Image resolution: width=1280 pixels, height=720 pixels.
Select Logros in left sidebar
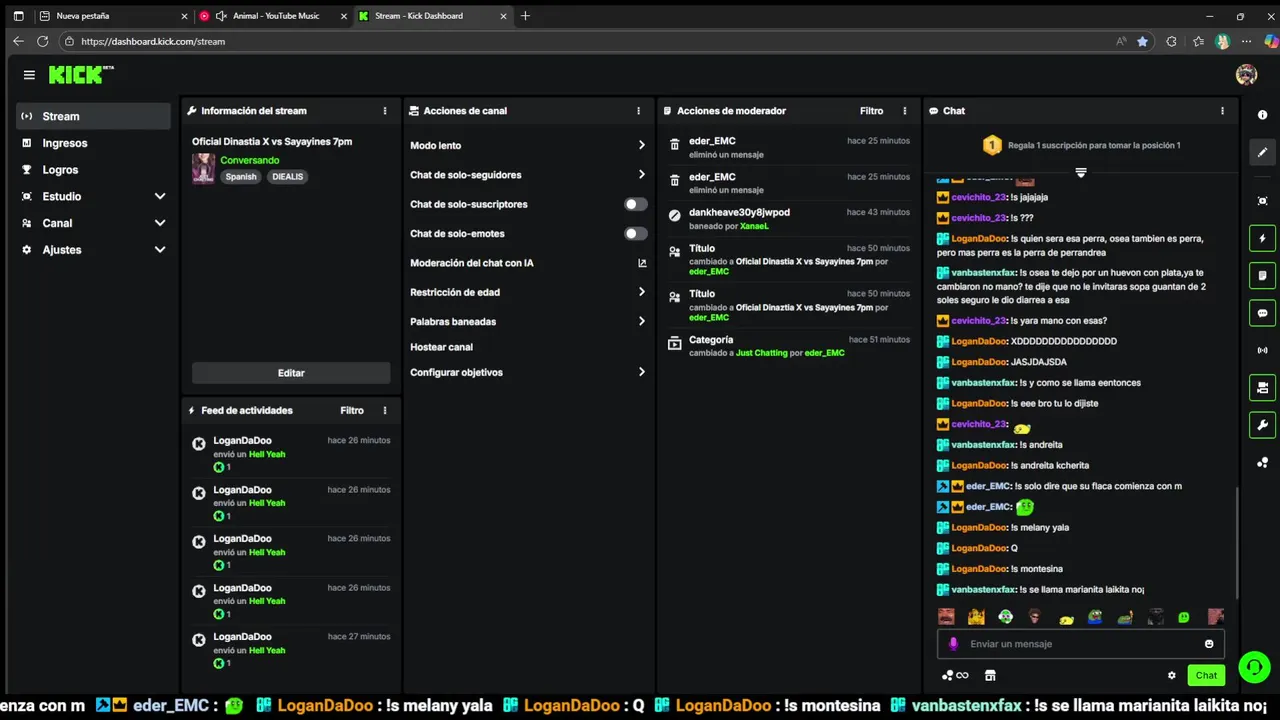pyautogui.click(x=93, y=170)
